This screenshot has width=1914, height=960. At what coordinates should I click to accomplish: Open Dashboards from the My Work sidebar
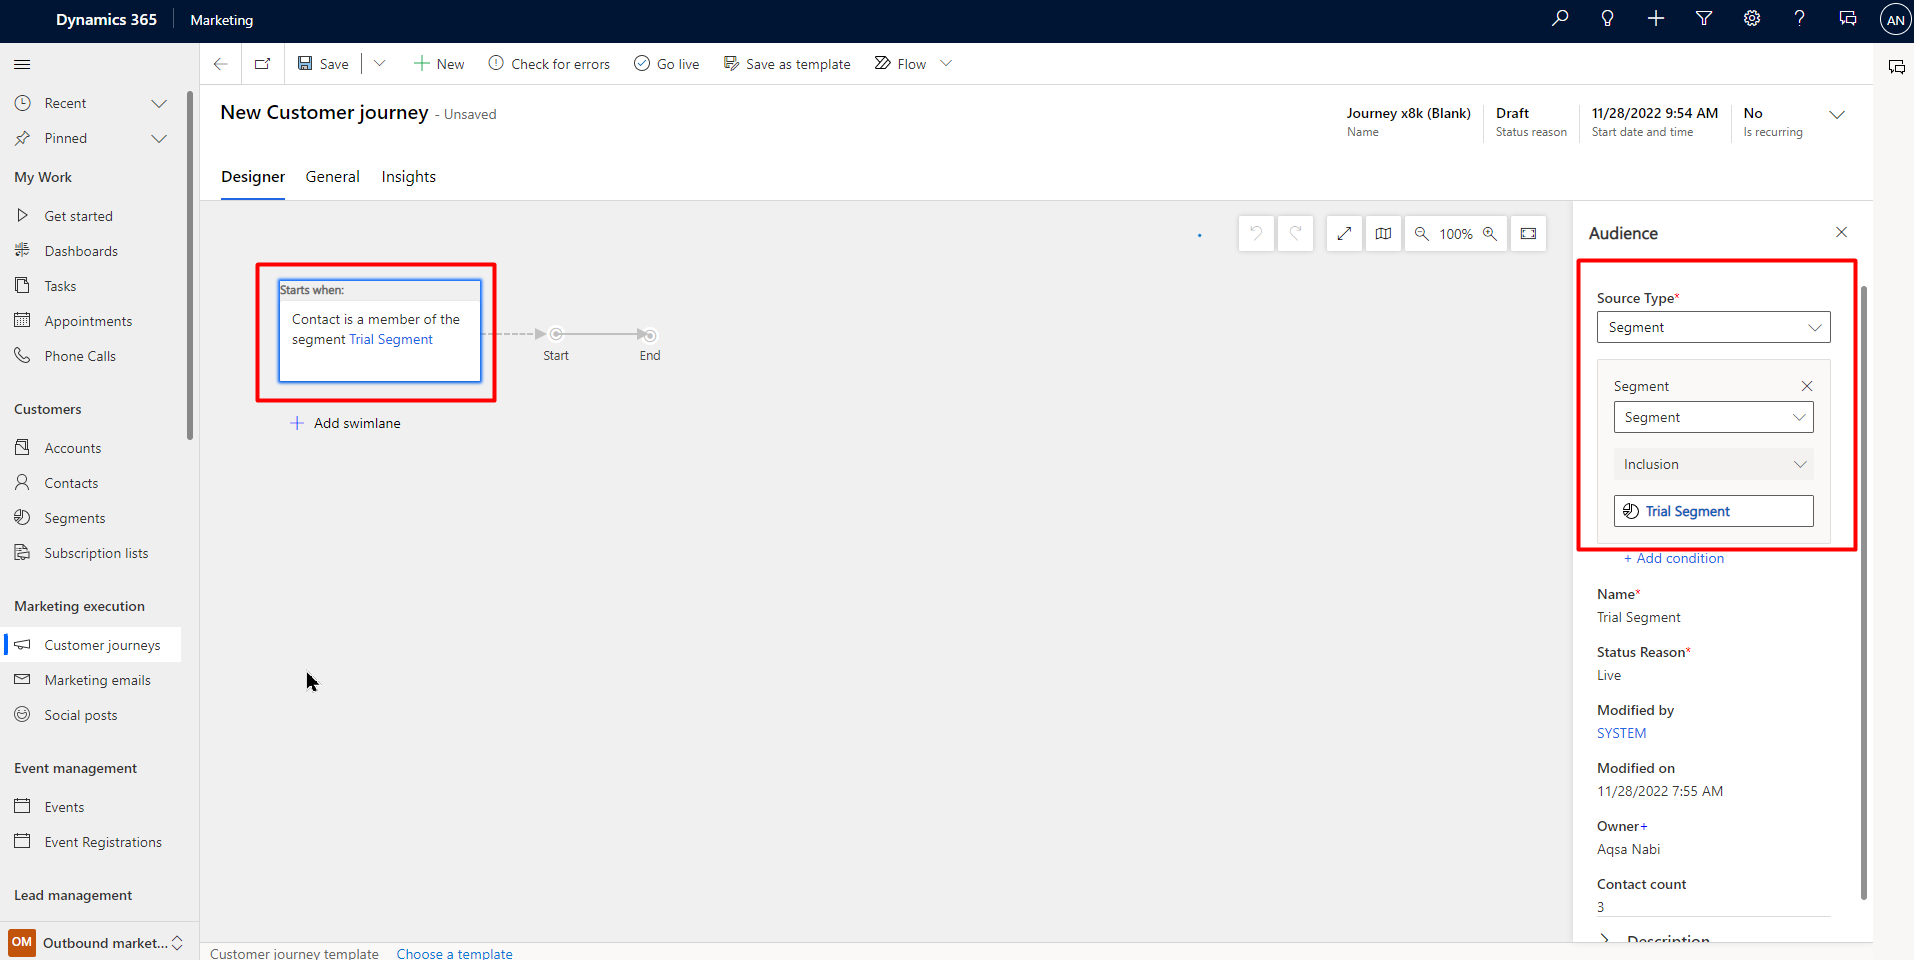[x=80, y=250]
